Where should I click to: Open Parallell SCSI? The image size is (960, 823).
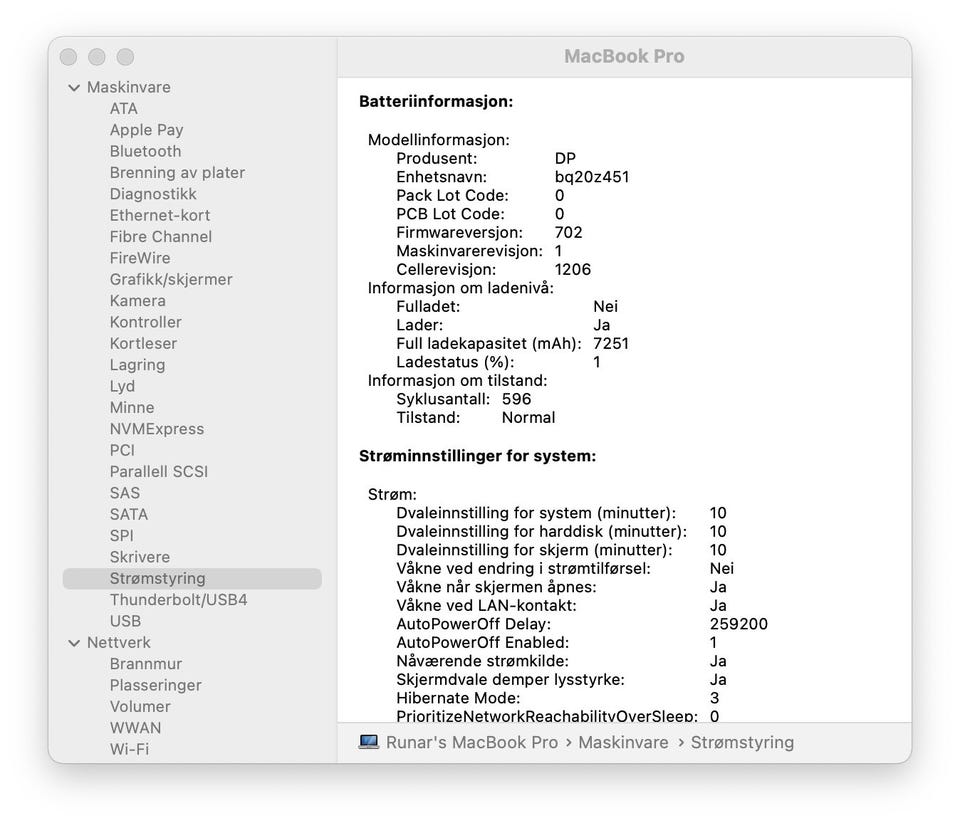[x=159, y=472]
